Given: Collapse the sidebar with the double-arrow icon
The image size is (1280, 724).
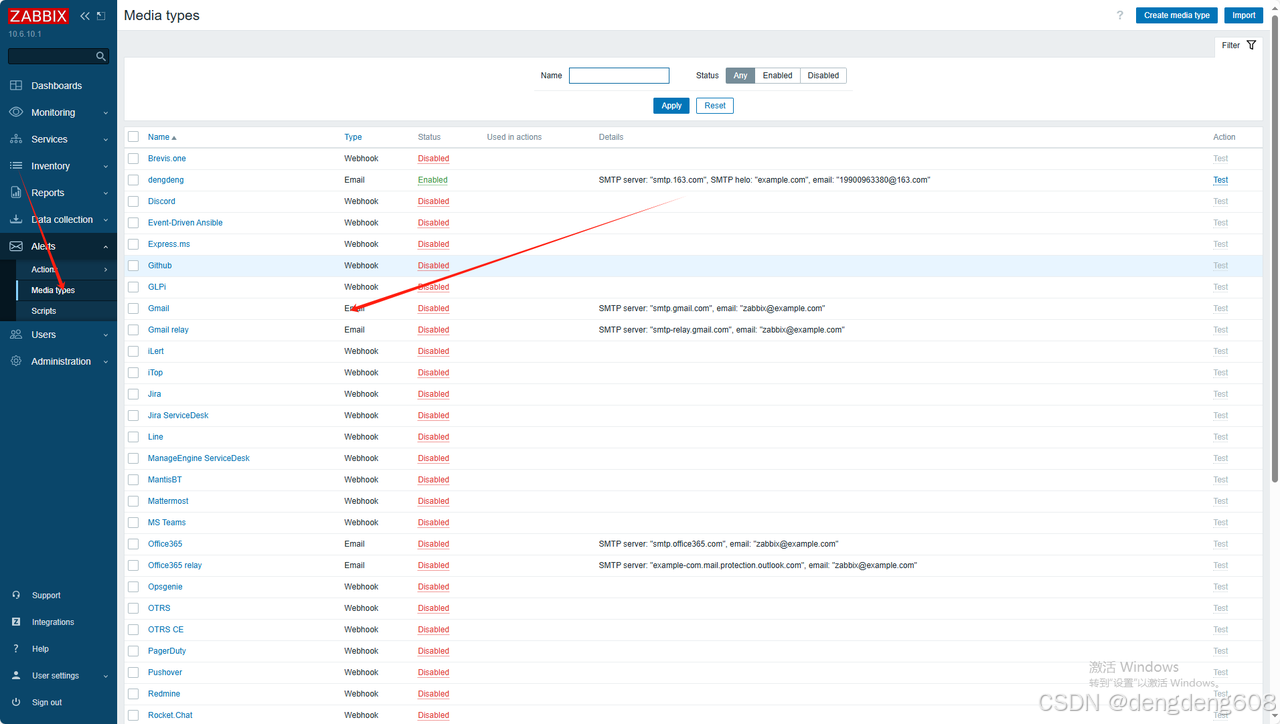Looking at the screenshot, I should [85, 16].
